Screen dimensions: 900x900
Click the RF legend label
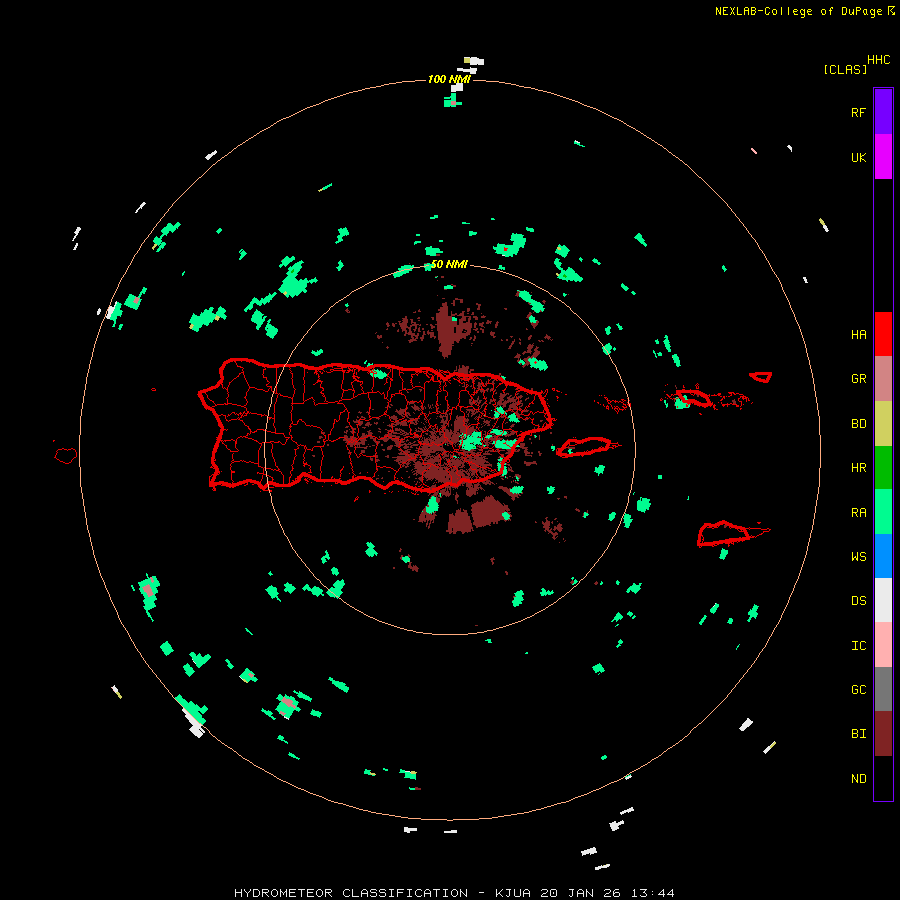[858, 112]
